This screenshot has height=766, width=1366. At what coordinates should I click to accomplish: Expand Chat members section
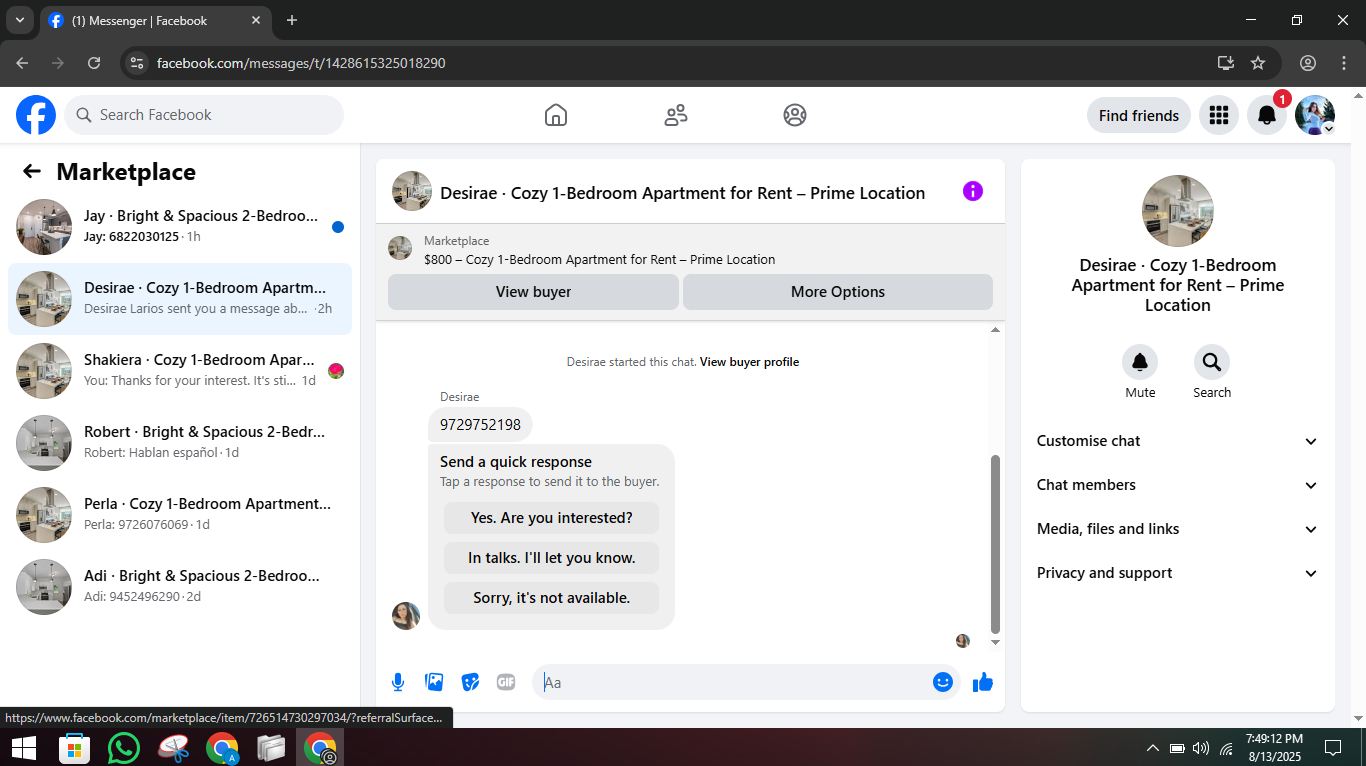pos(1177,485)
